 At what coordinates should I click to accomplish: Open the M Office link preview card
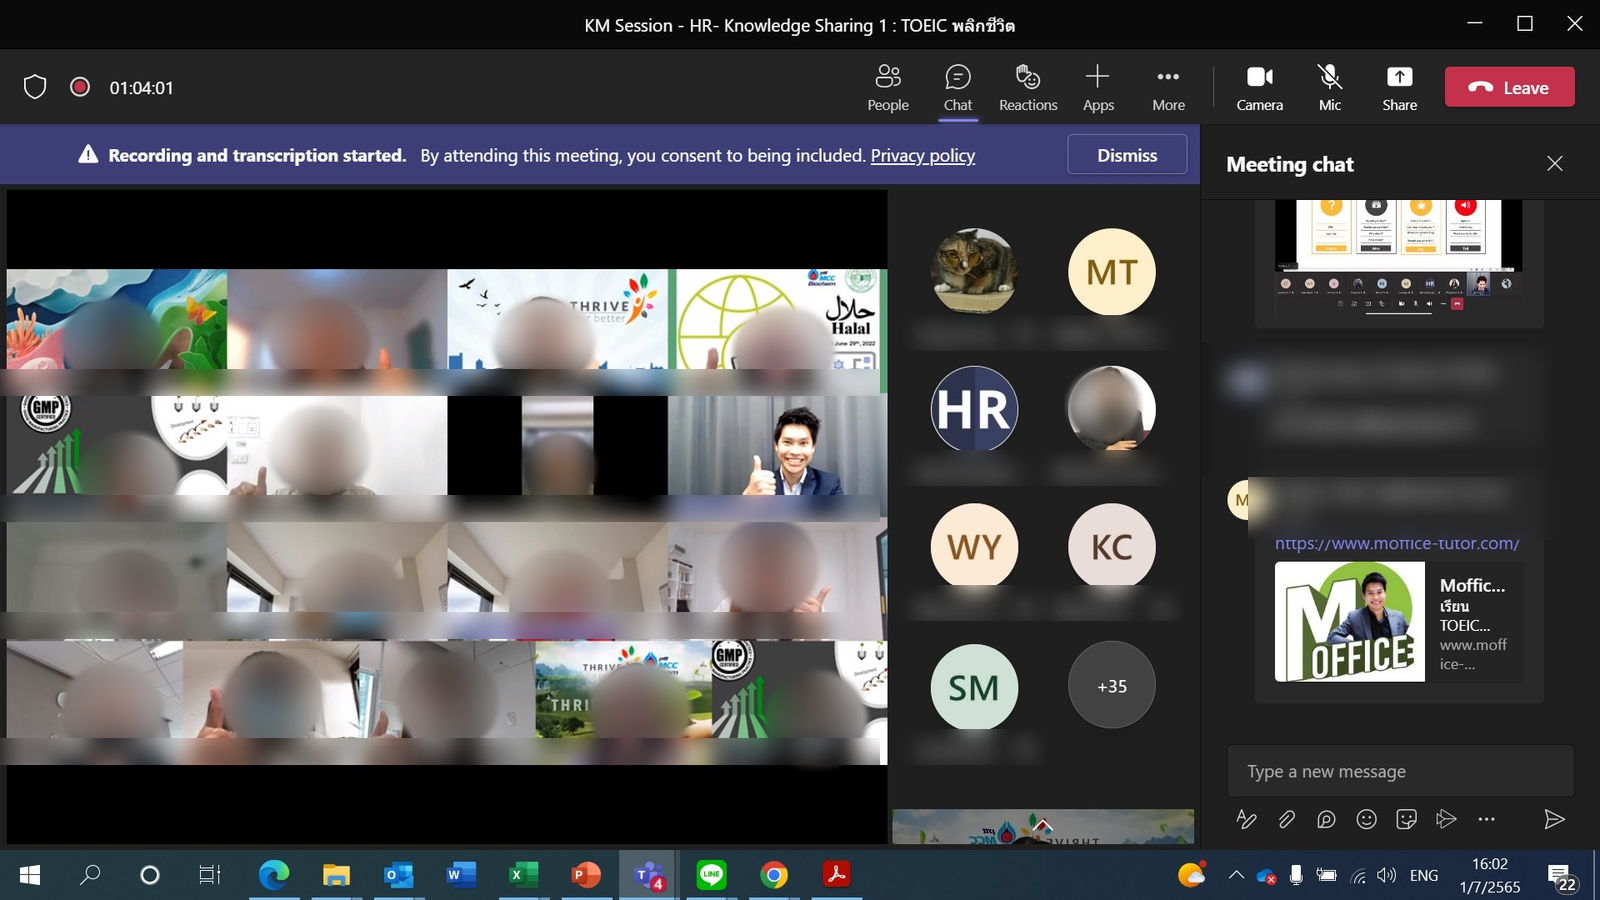[x=1399, y=621]
